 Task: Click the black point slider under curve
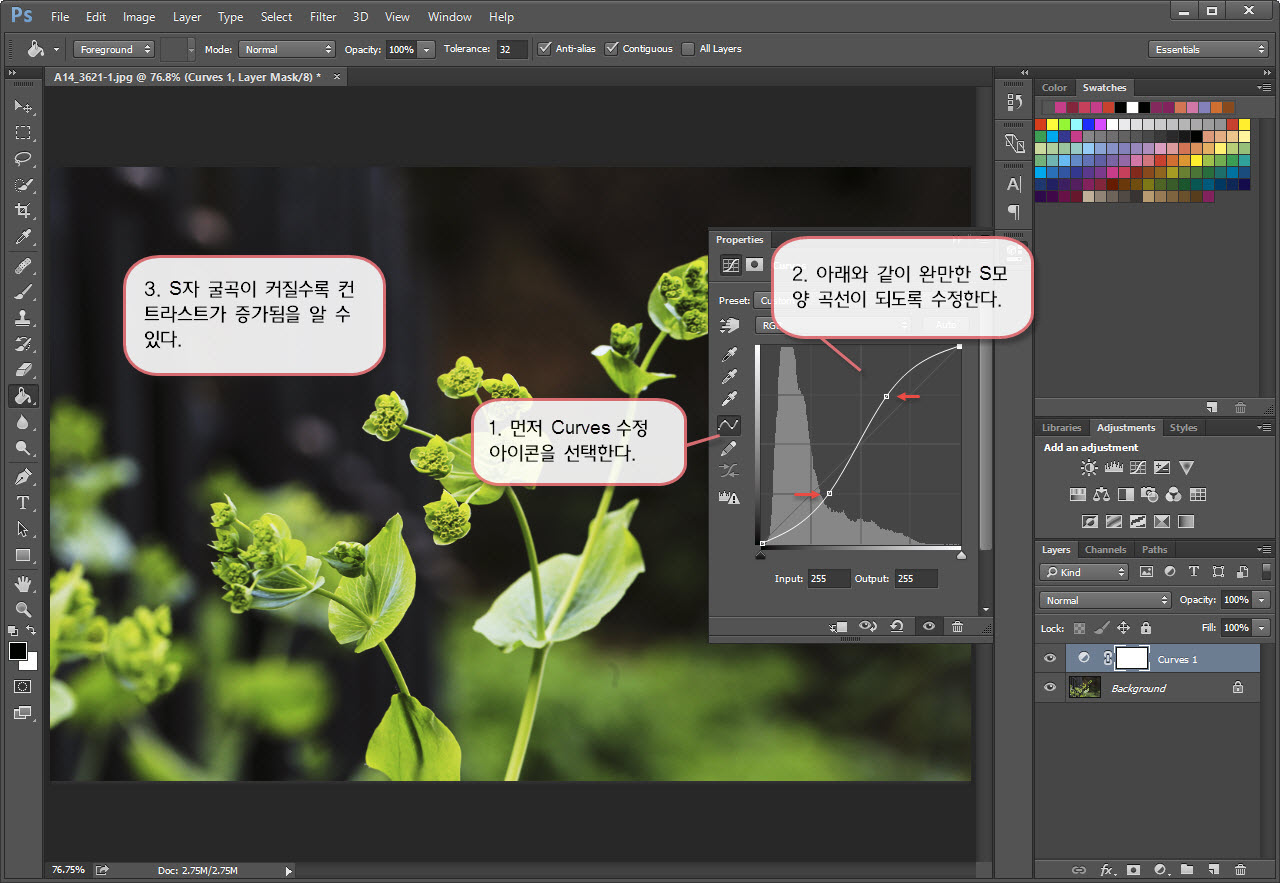click(761, 555)
